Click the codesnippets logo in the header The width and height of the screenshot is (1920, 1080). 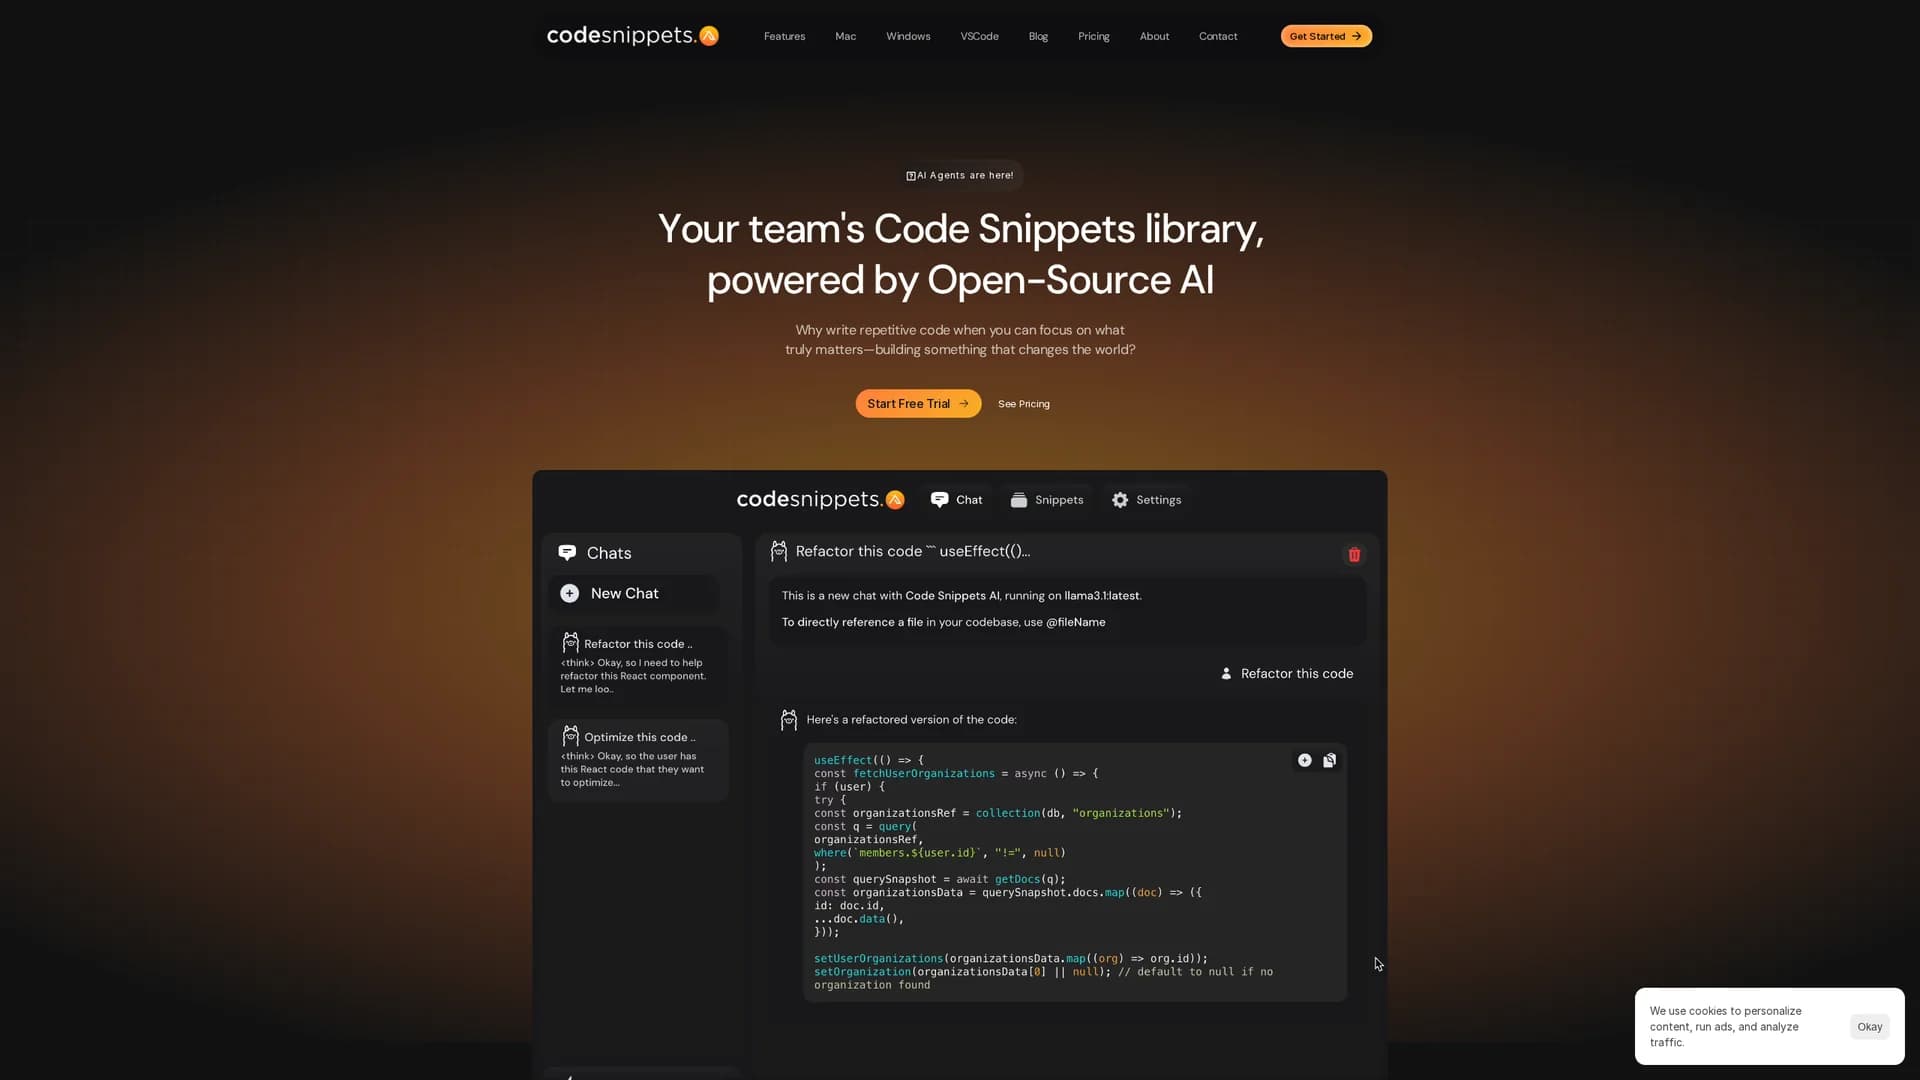click(x=632, y=36)
